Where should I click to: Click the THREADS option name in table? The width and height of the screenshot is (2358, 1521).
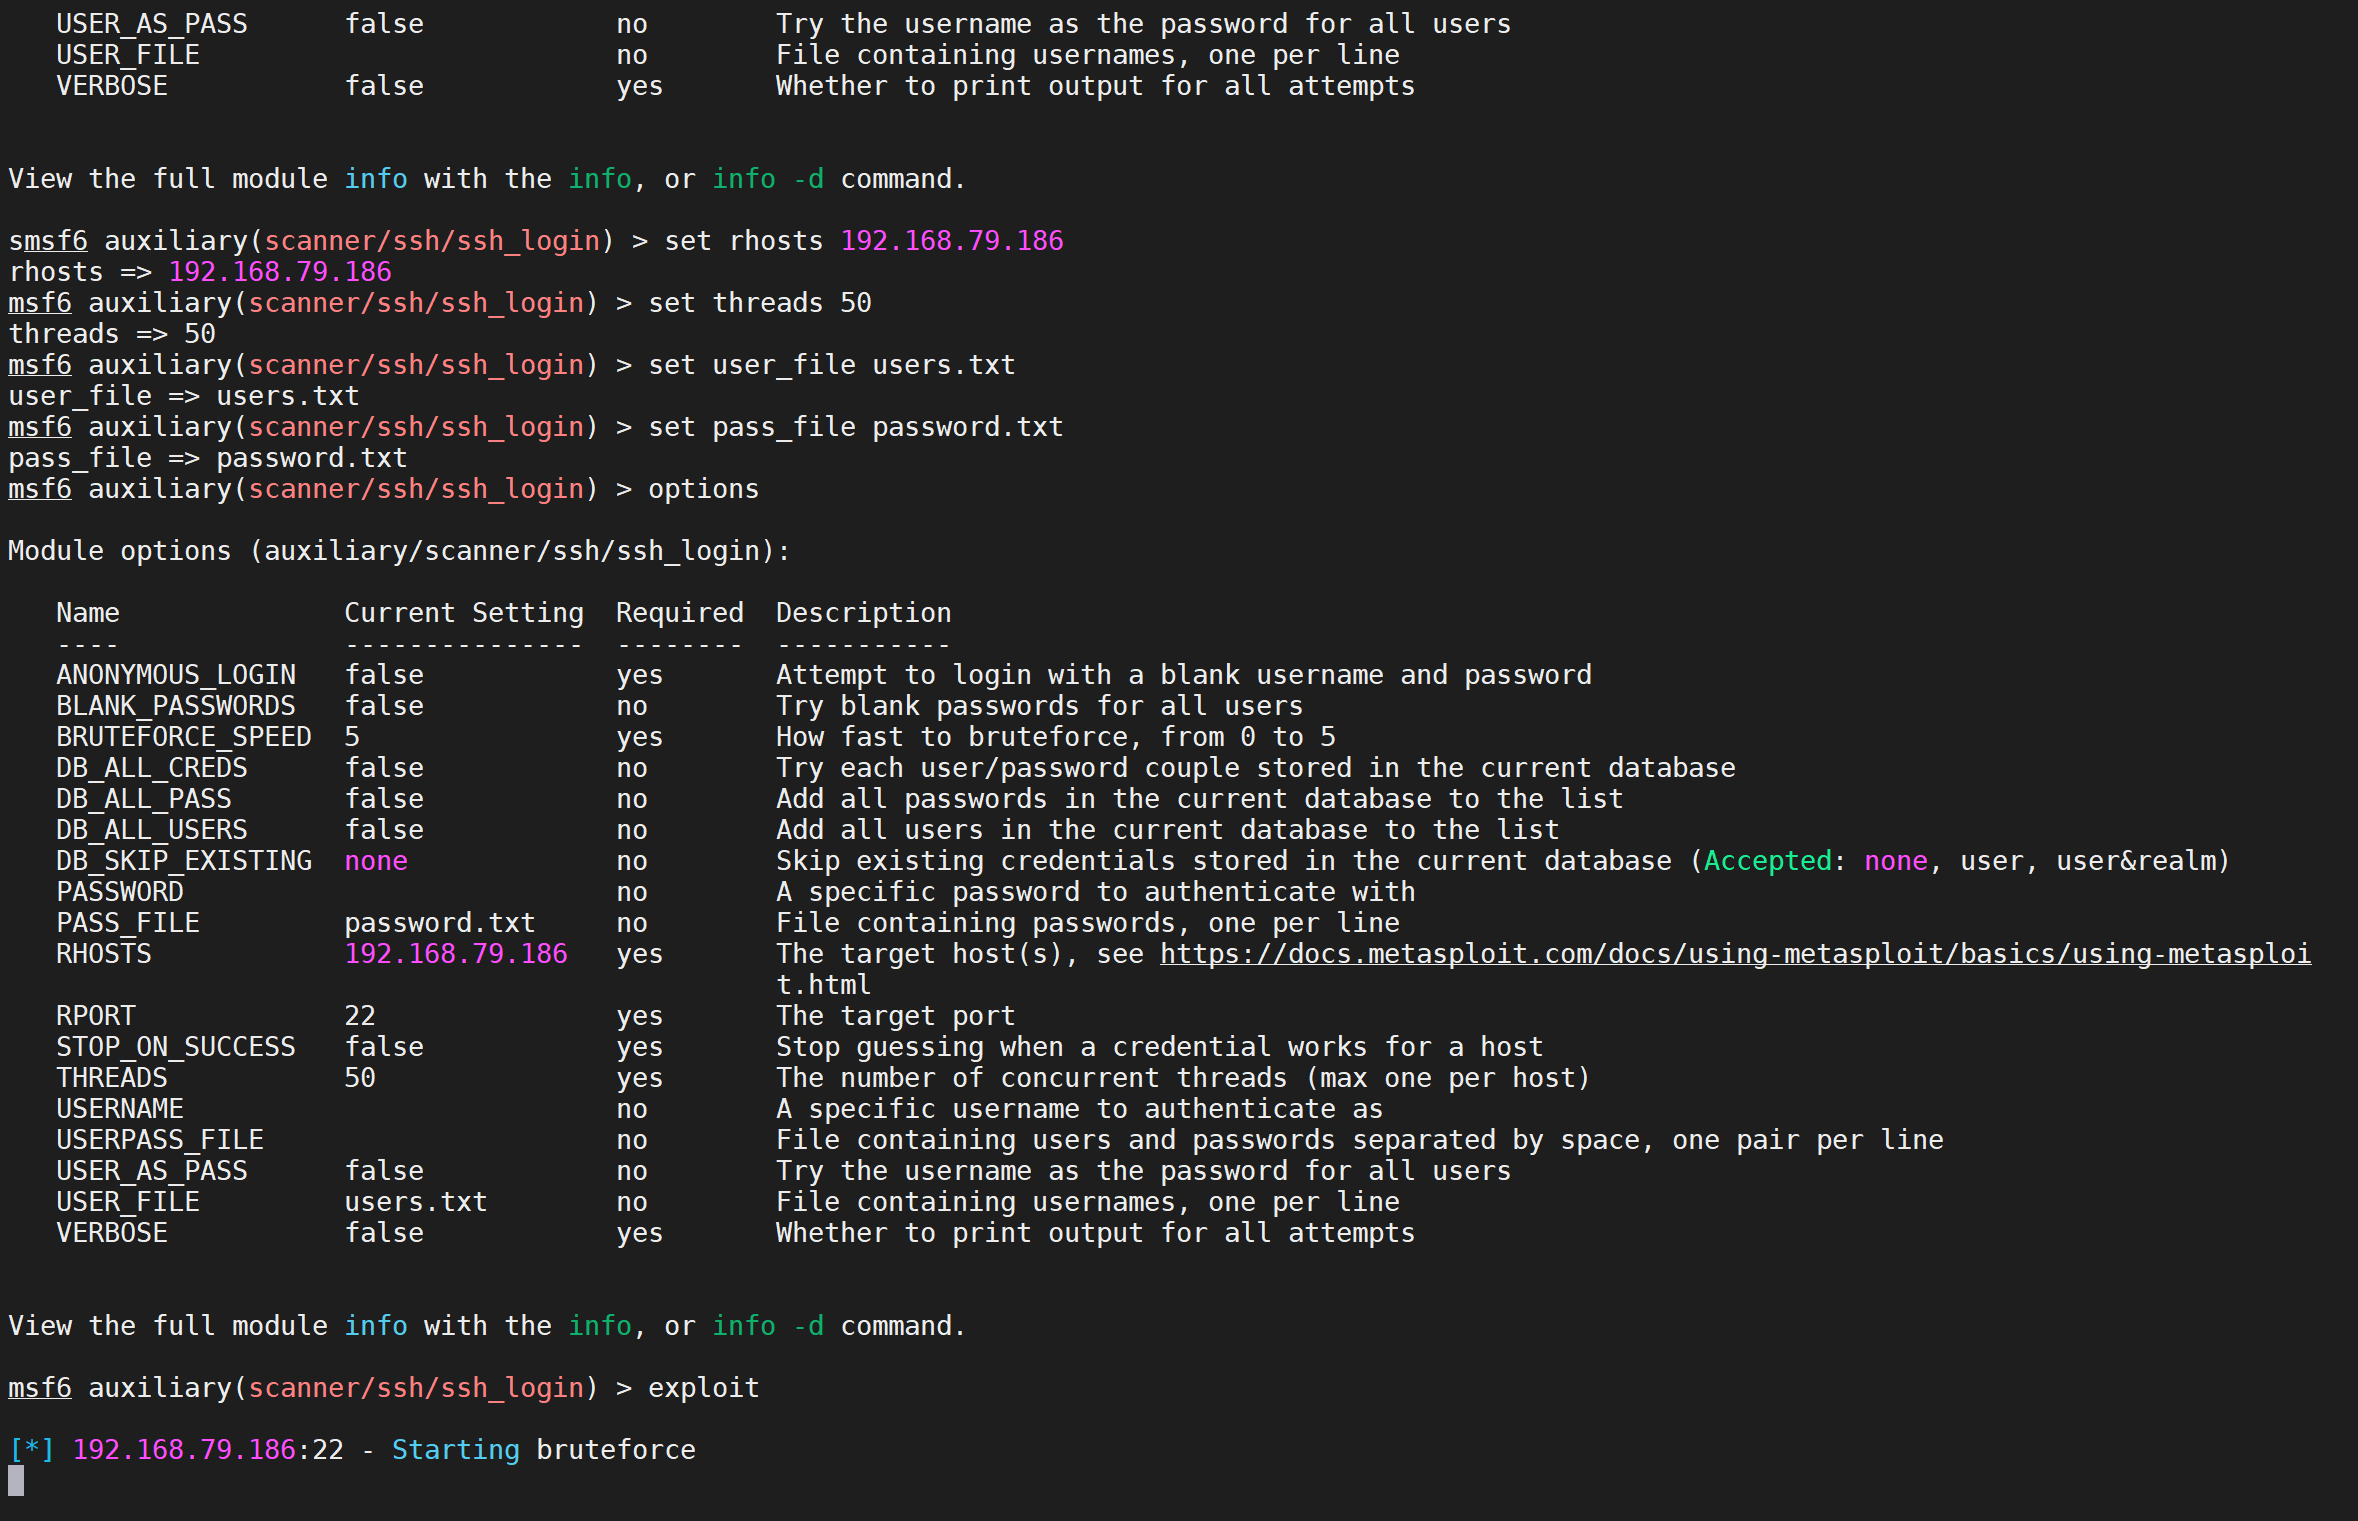[x=112, y=1078]
